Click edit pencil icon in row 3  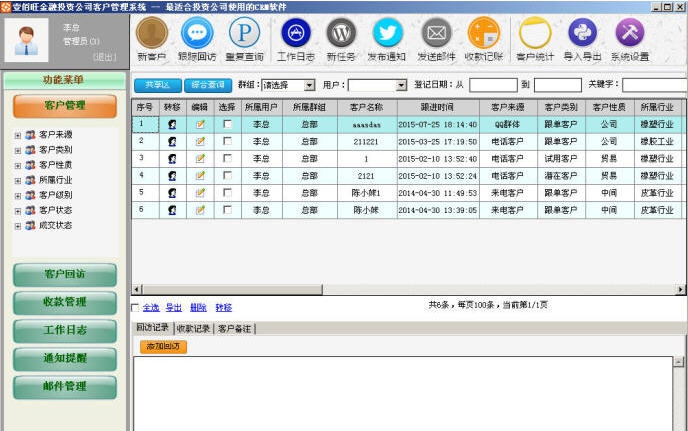coord(200,158)
